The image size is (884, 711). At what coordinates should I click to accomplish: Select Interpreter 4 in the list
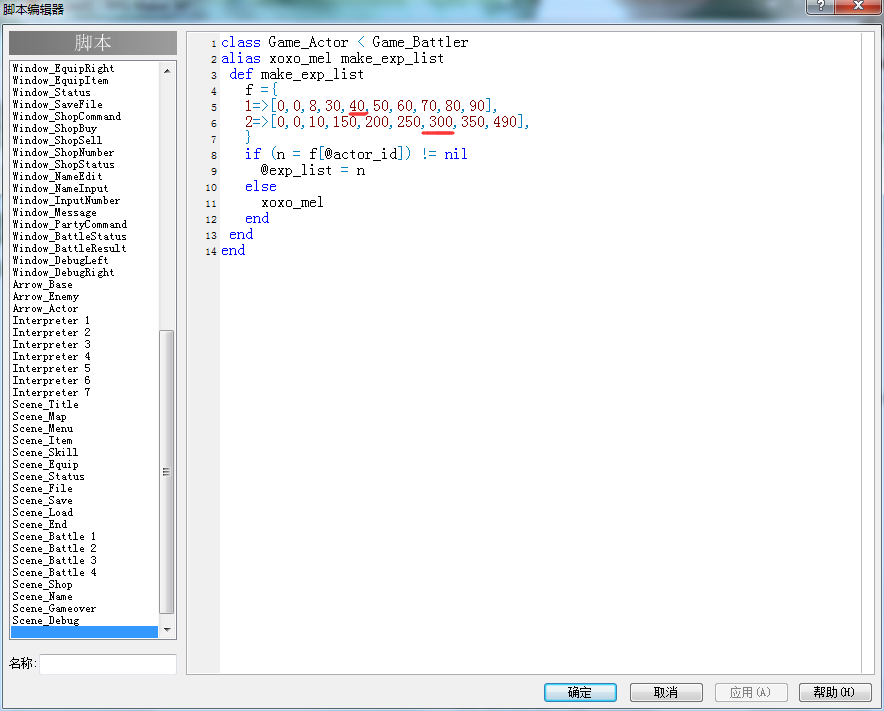click(51, 356)
